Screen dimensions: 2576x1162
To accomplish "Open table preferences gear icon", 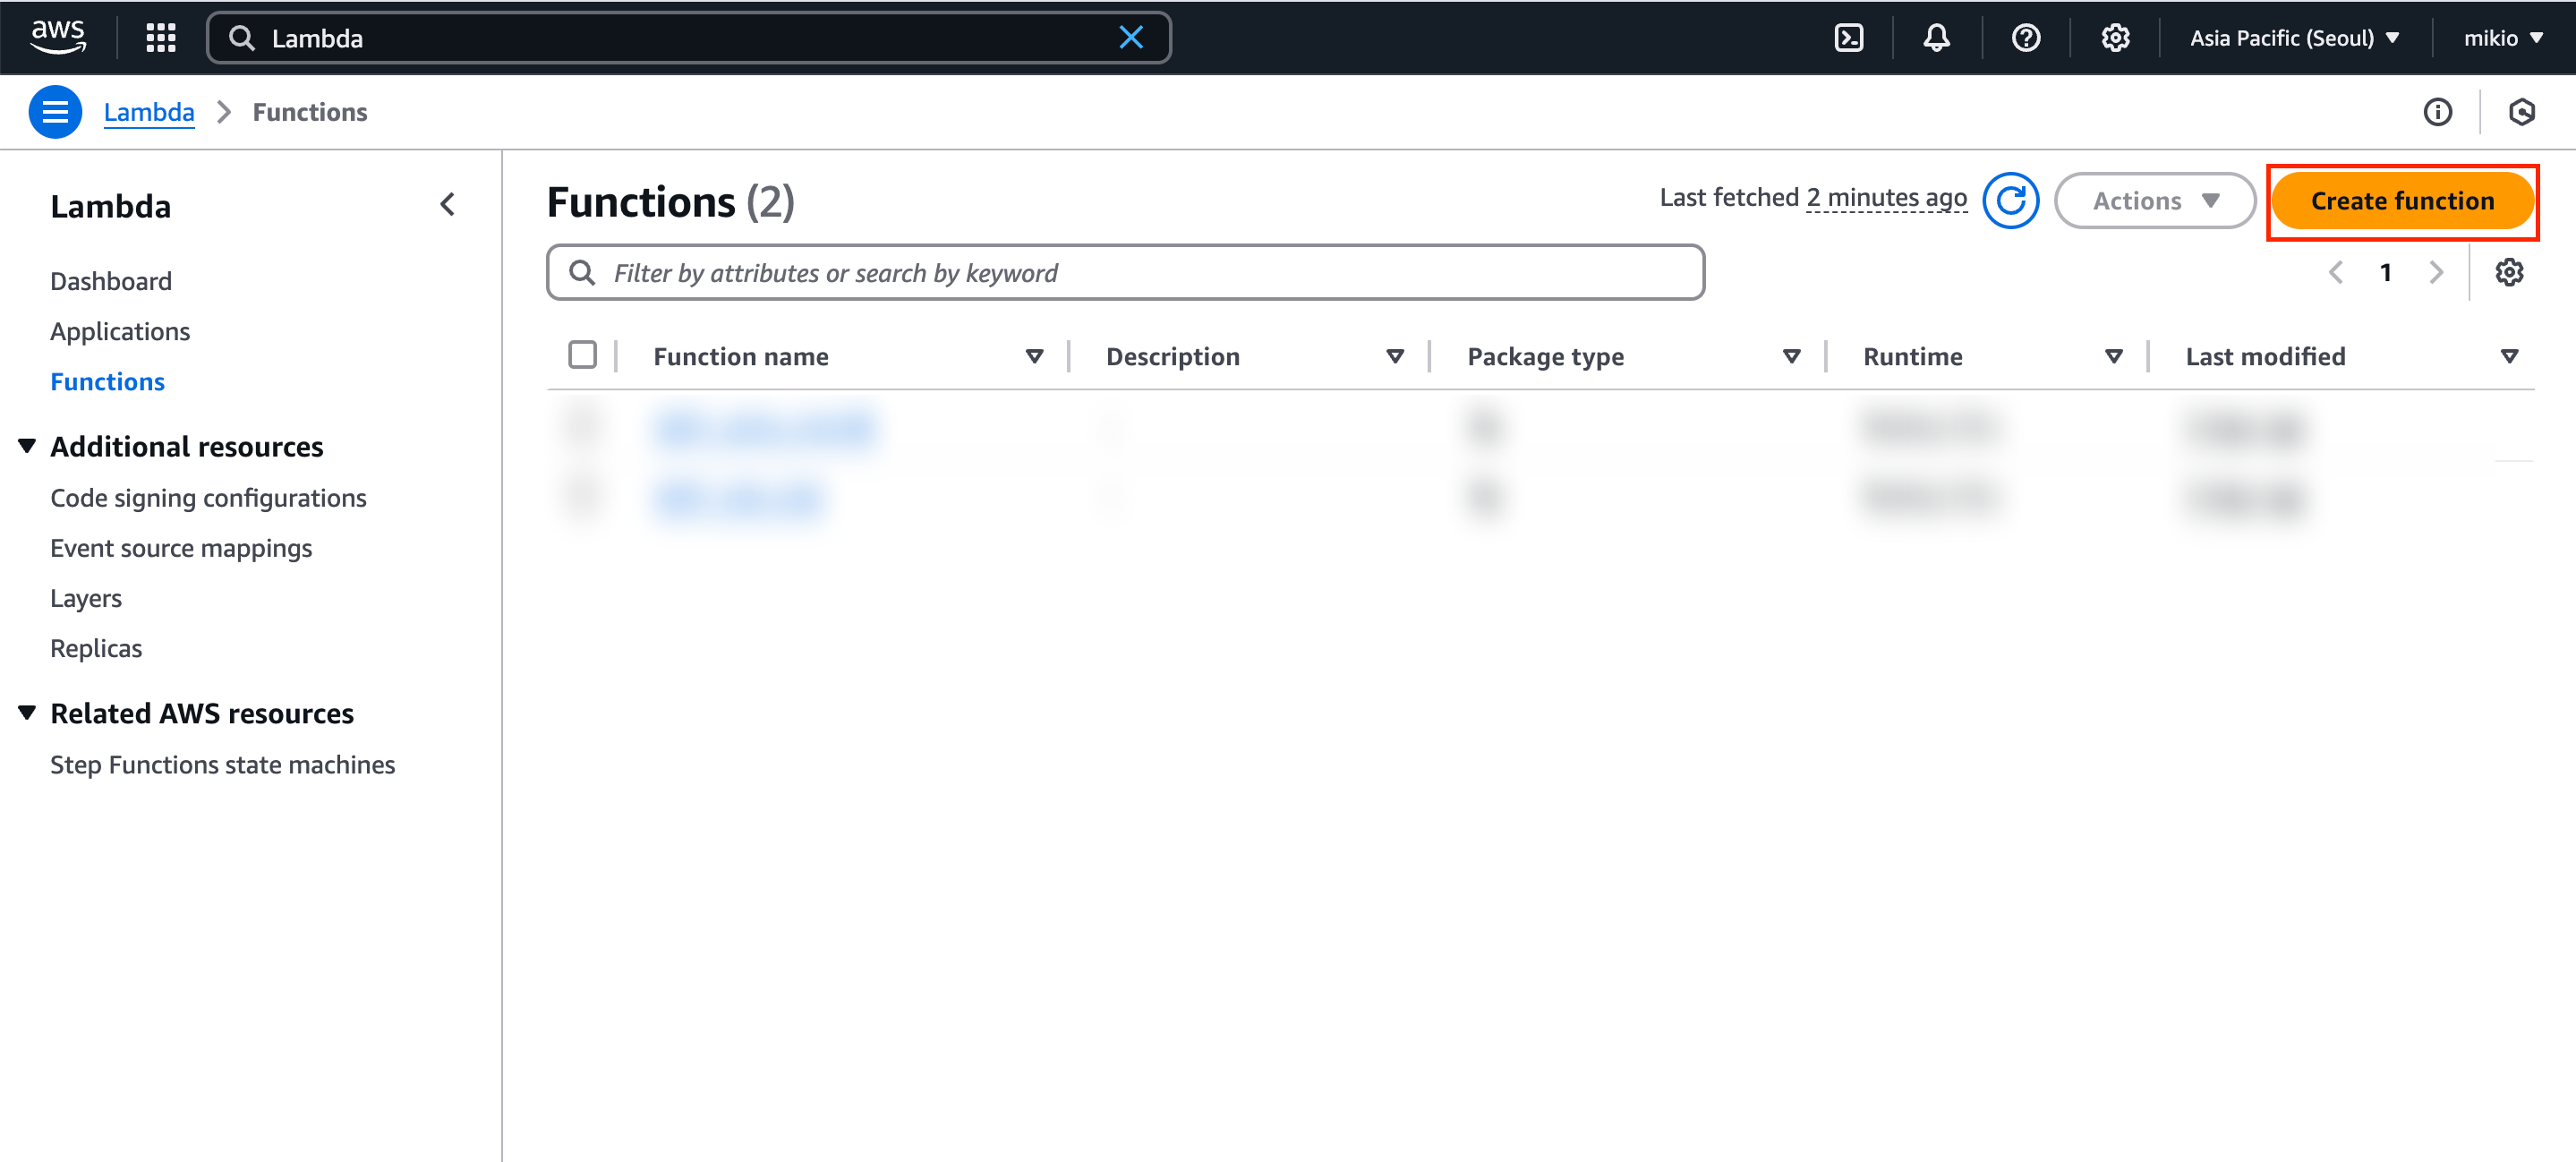I will point(2508,272).
